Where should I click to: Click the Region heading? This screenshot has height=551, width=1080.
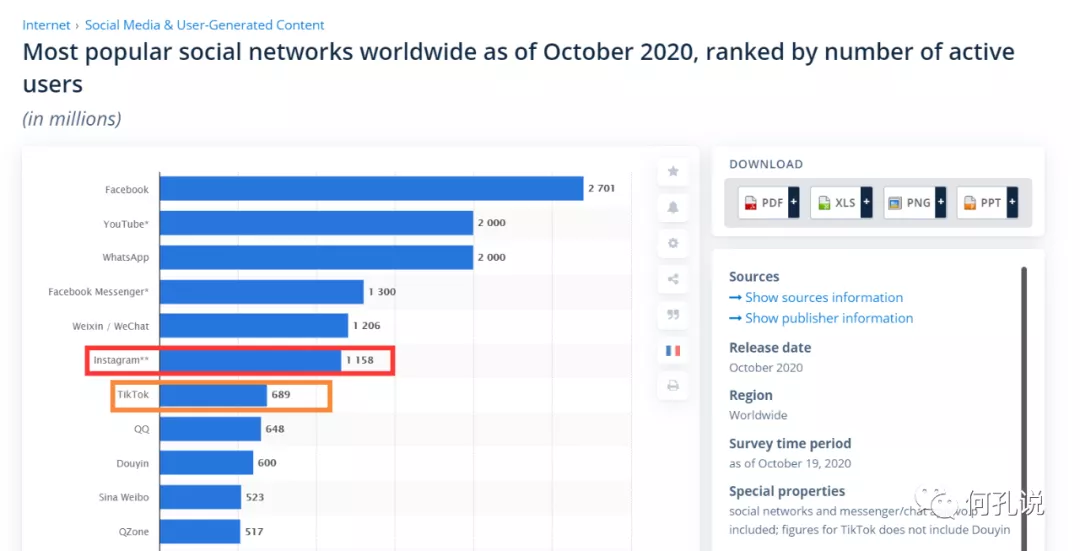click(751, 395)
